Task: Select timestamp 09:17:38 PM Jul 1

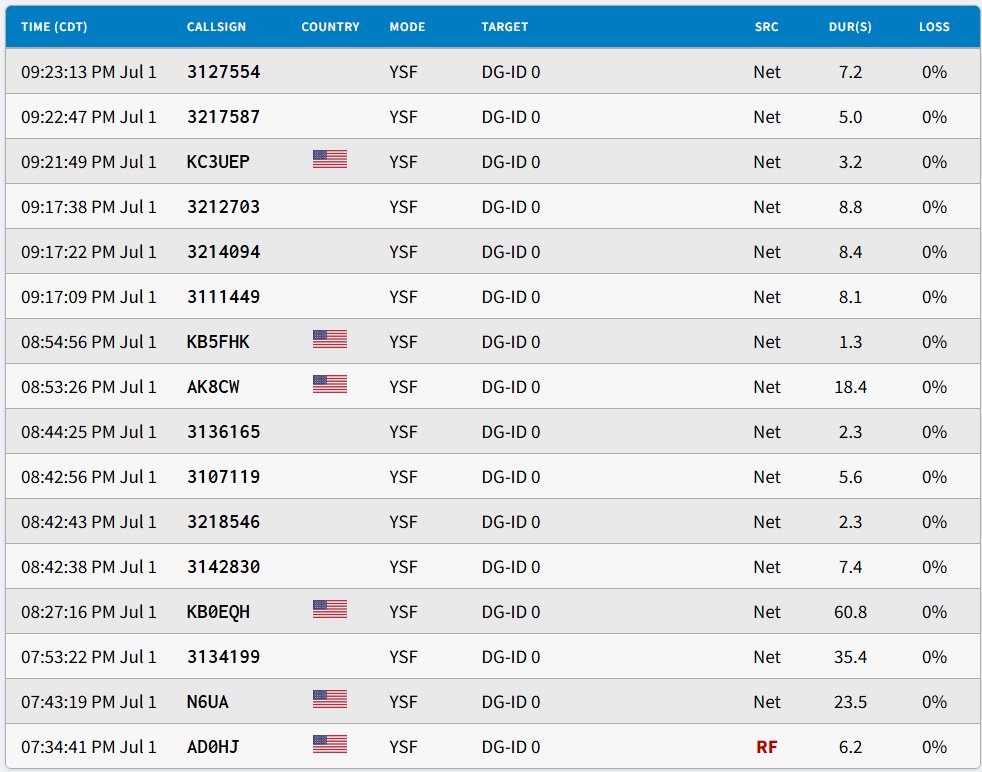Action: pos(88,207)
